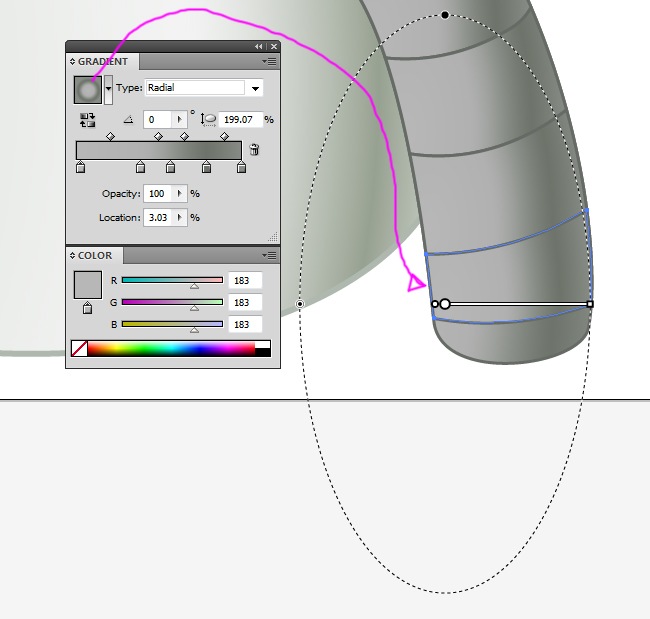Open the gradient swatch preset dropdown arrow
The height and width of the screenshot is (619, 650).
coord(108,90)
